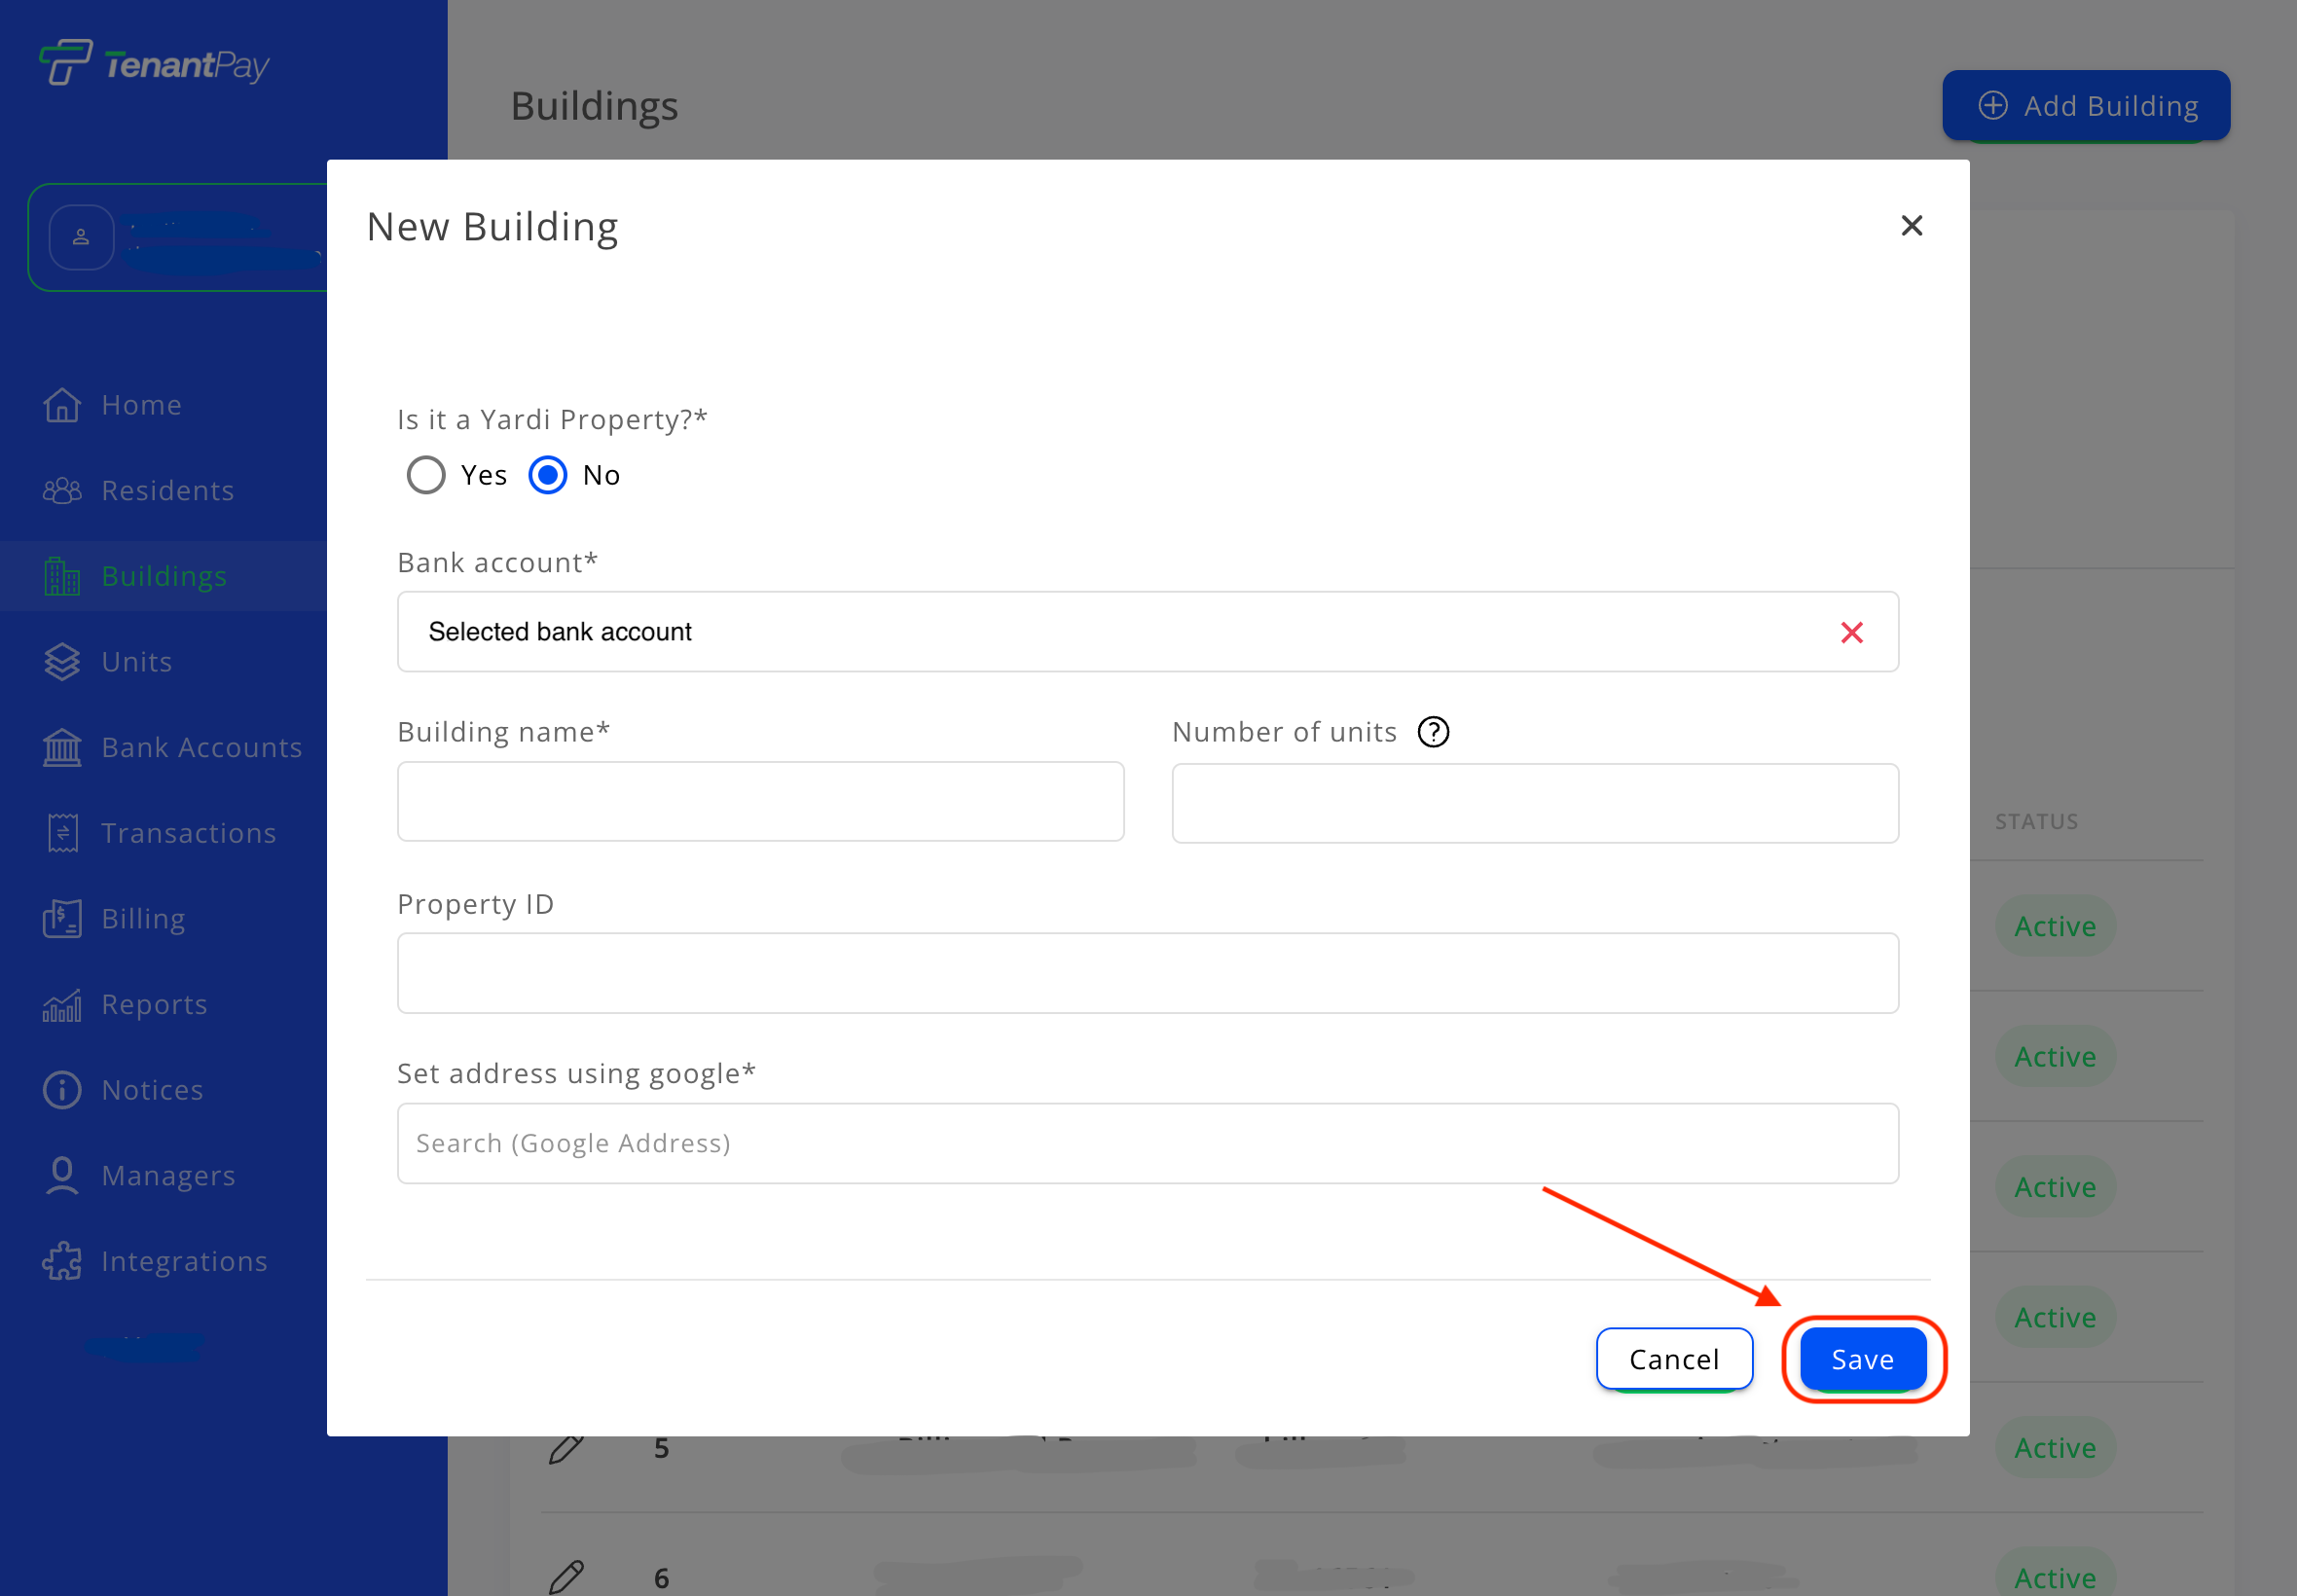Click the Transactions receipt icon
Screen dimensions: 2297x1596
pos(62,833)
